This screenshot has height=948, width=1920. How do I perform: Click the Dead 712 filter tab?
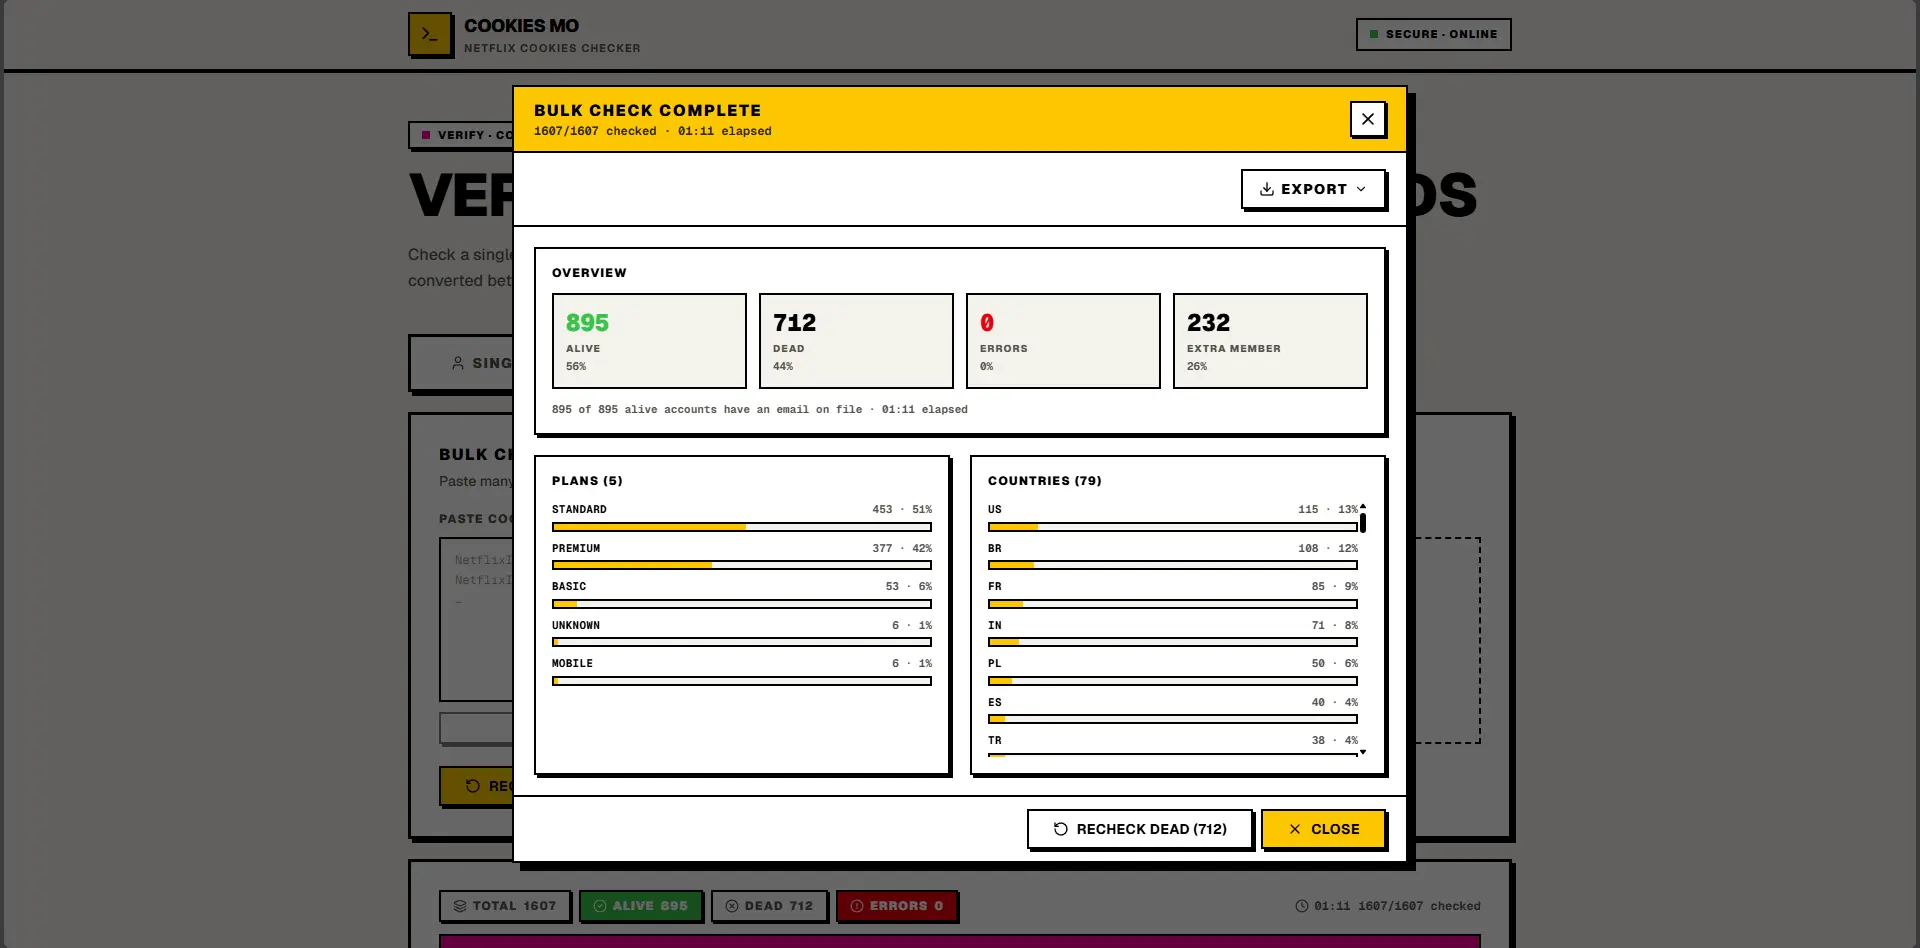point(770,906)
